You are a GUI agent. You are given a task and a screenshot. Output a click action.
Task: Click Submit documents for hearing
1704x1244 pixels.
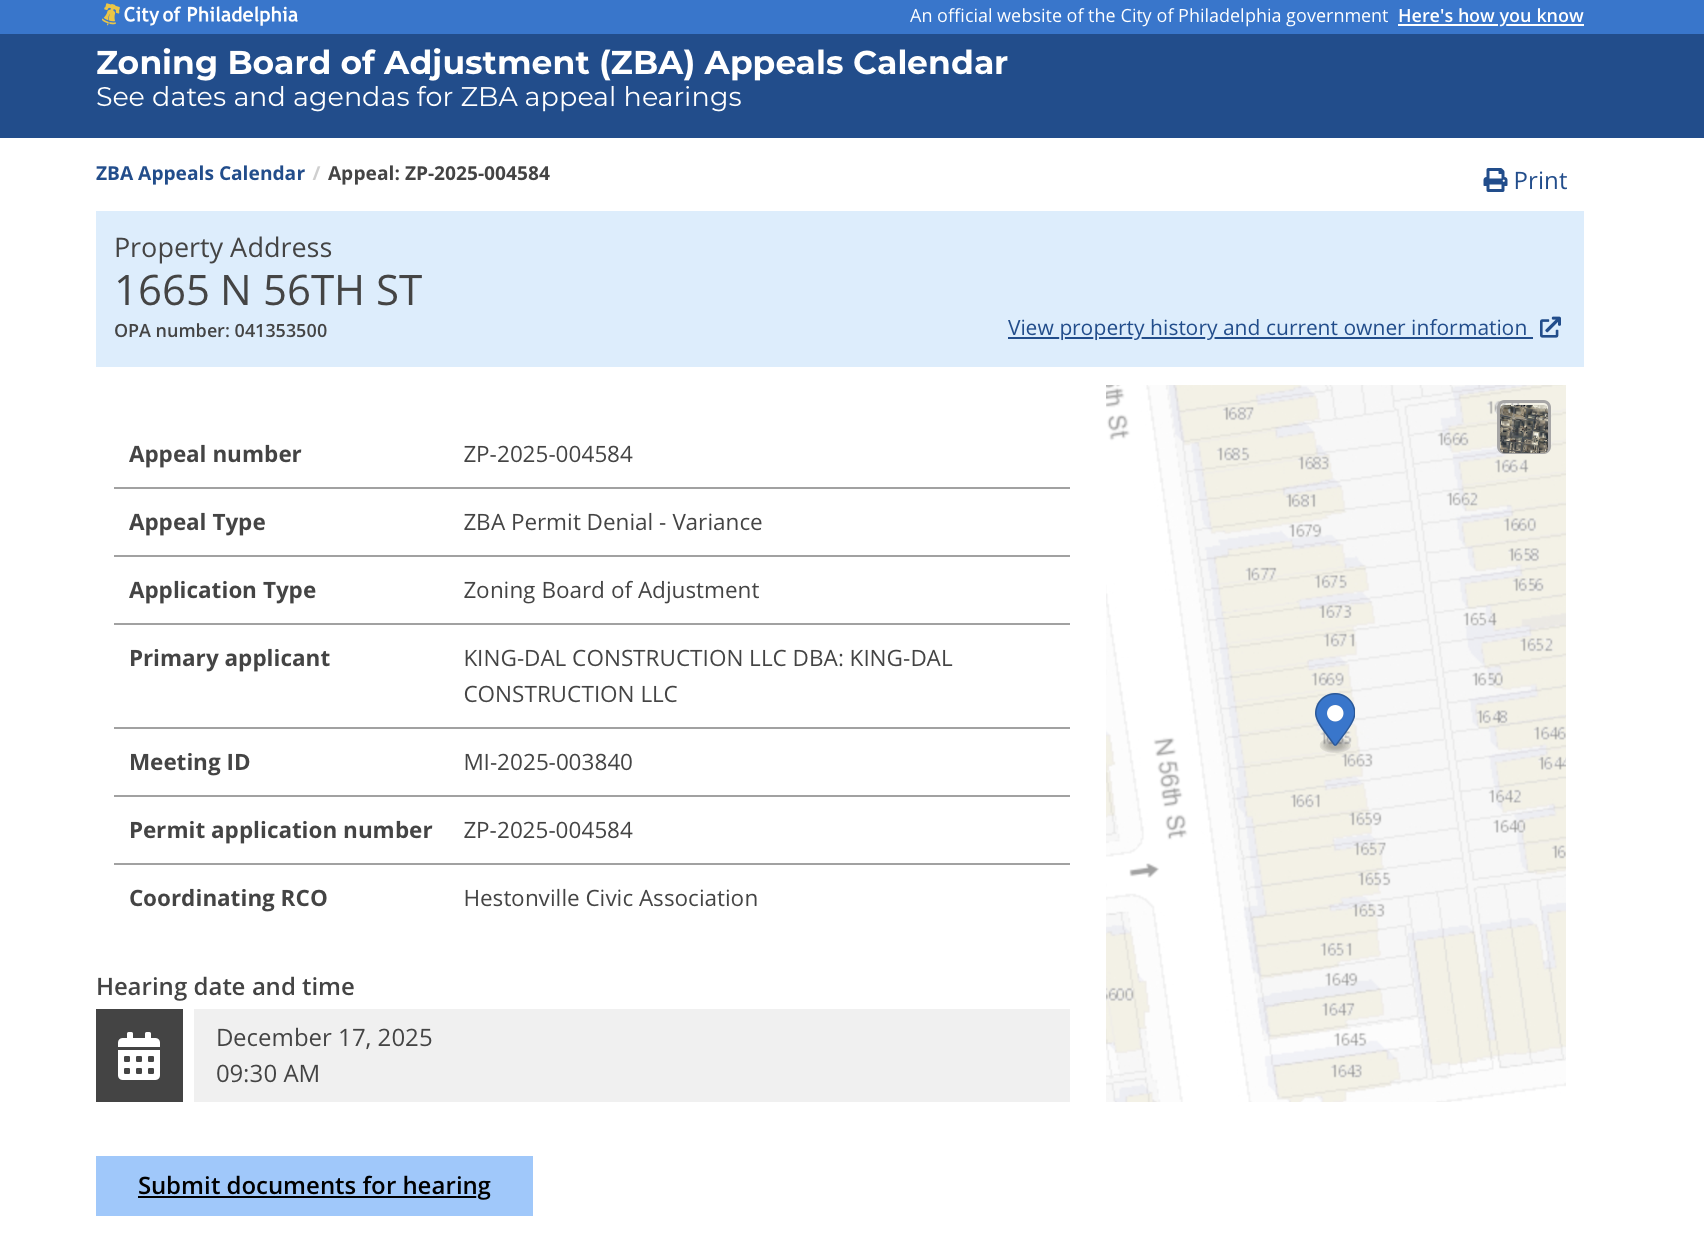tap(313, 1185)
